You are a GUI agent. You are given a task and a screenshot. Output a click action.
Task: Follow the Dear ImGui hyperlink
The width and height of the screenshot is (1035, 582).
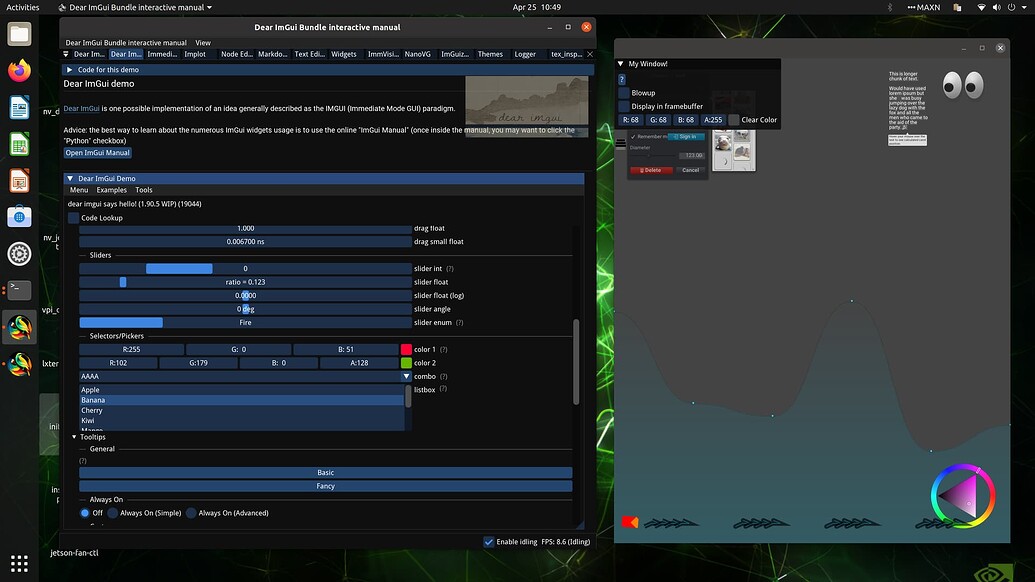click(x=81, y=108)
